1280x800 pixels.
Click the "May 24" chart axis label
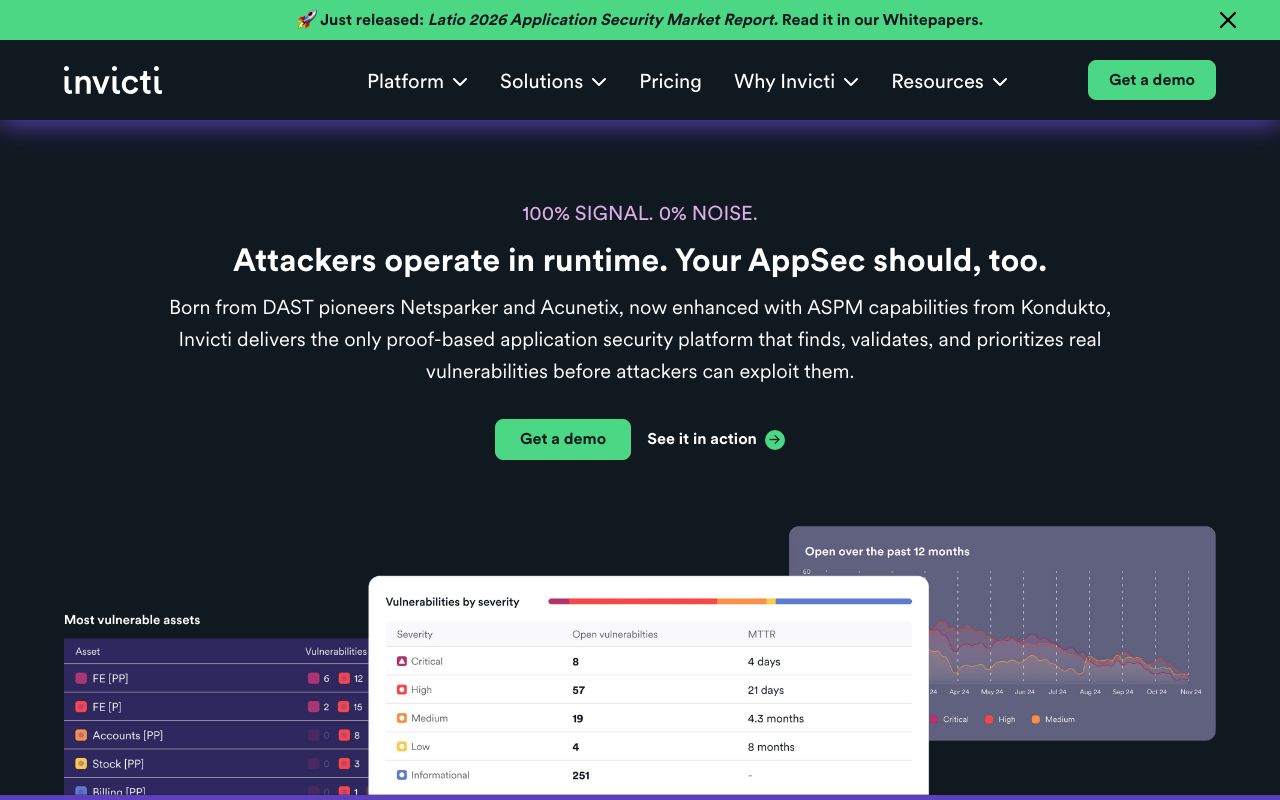[992, 692]
